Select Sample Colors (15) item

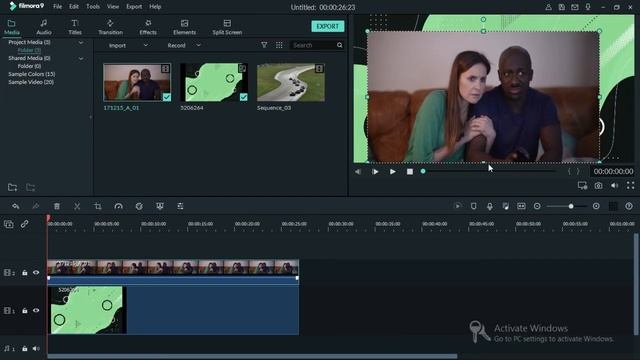[x=32, y=74]
